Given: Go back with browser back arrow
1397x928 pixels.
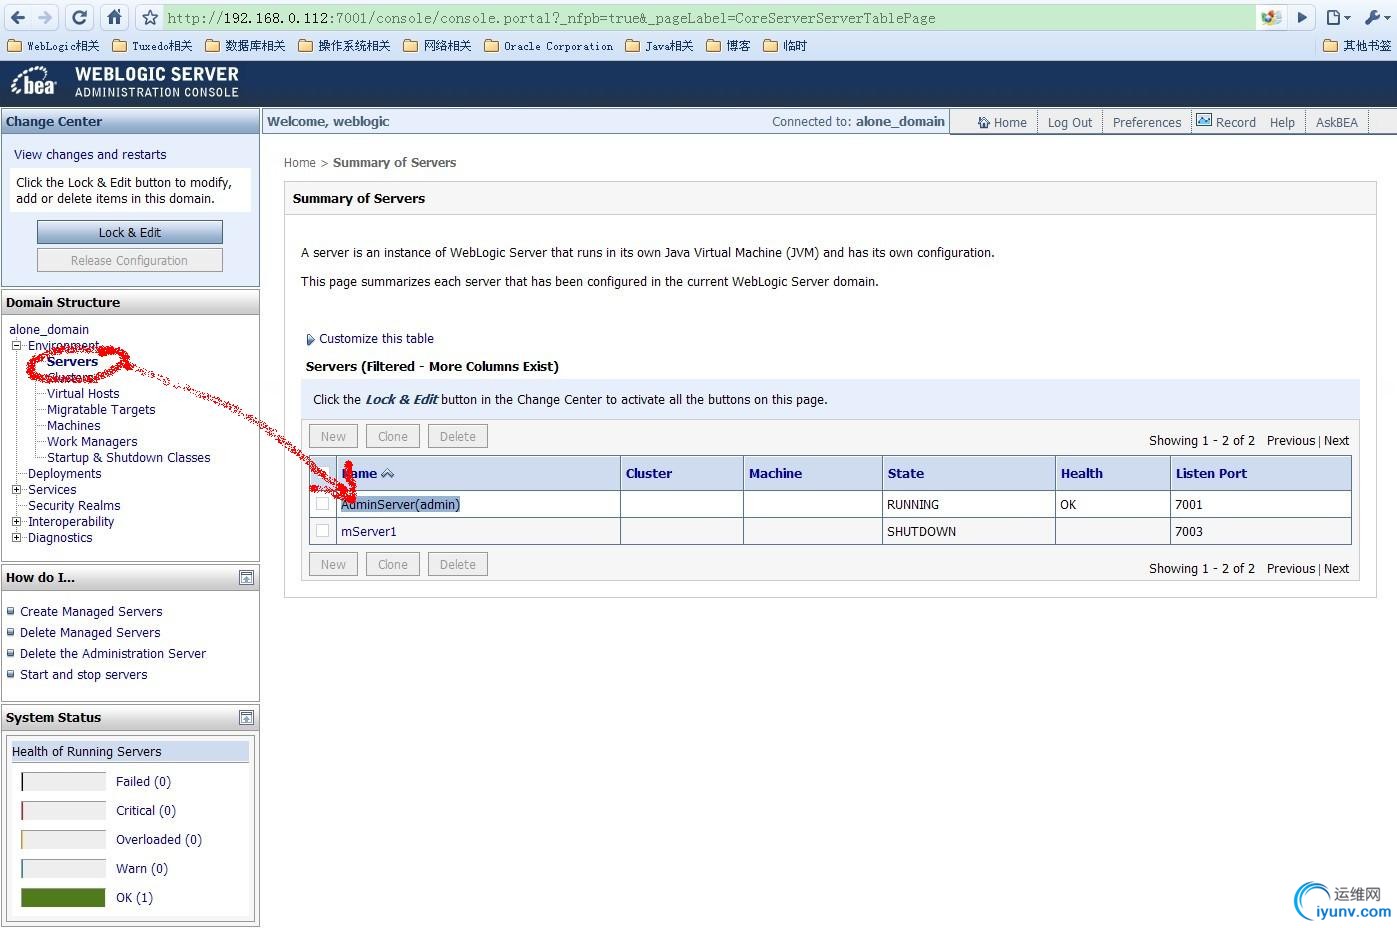Looking at the screenshot, I should click(18, 17).
